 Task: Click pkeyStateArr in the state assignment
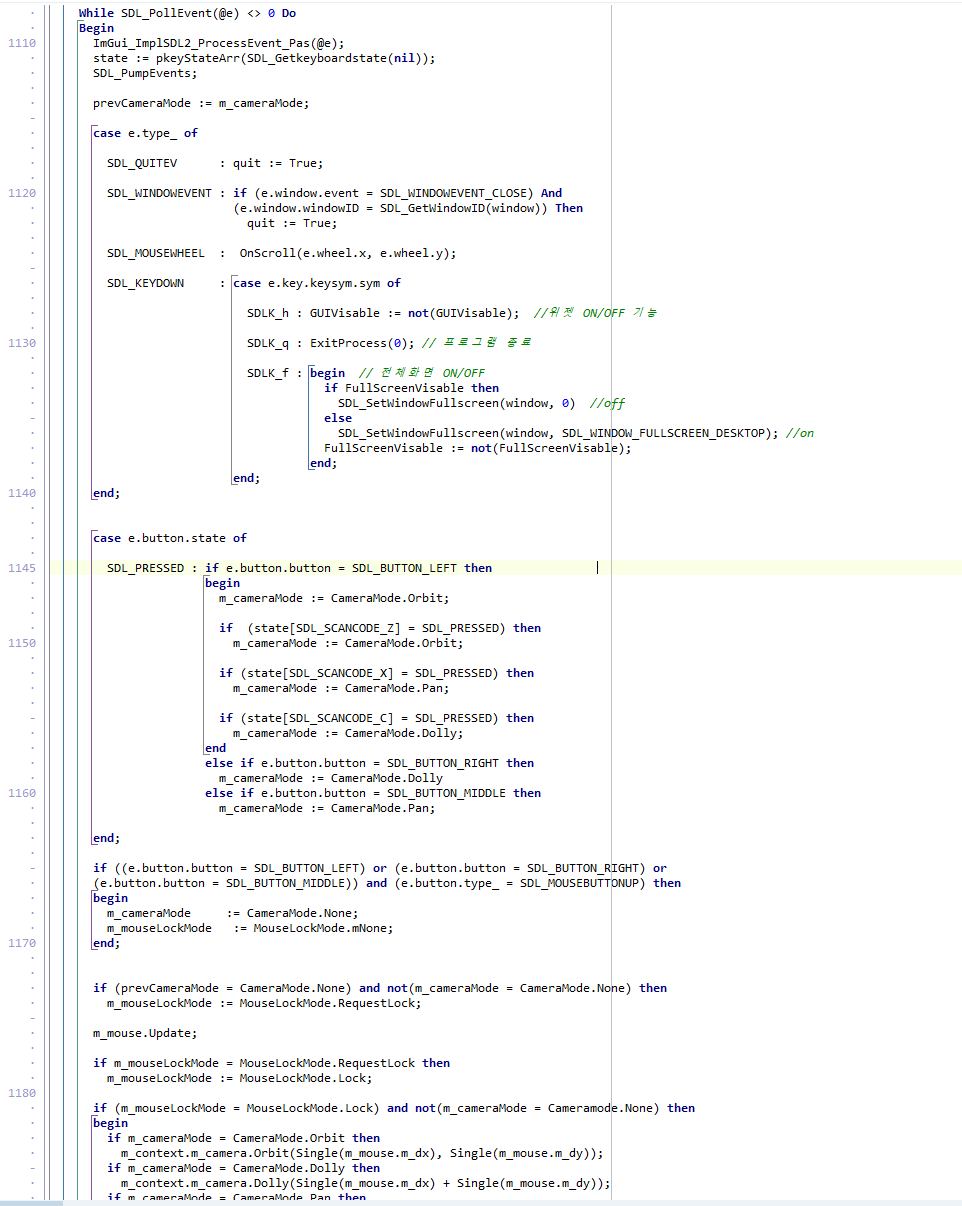pyautogui.click(x=198, y=58)
